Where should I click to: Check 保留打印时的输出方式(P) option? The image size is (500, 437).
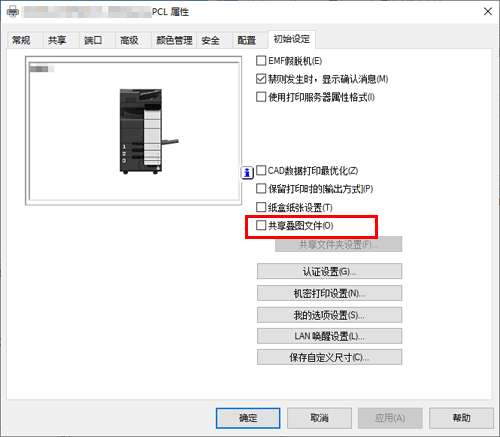point(261,189)
